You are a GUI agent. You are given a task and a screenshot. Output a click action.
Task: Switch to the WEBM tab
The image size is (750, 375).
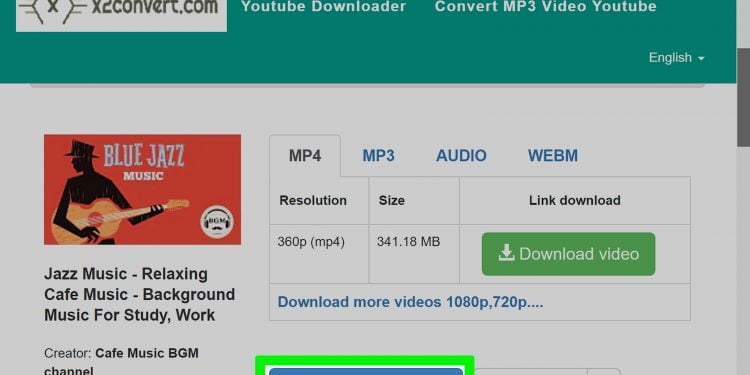pos(553,156)
